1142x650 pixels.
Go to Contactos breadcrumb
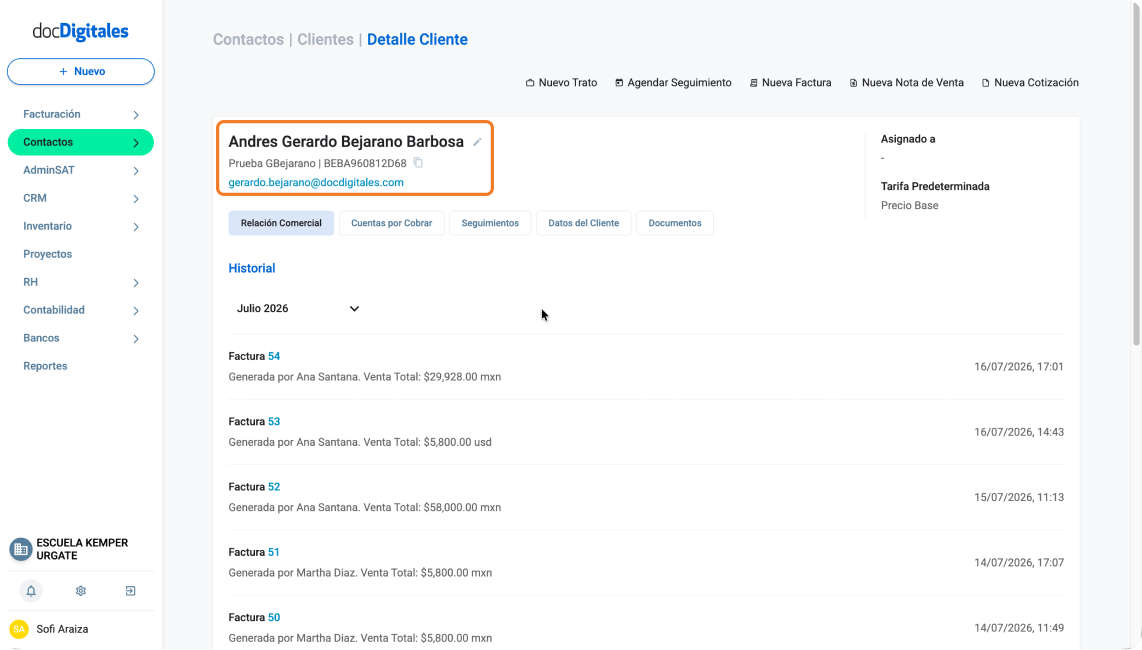(248, 39)
